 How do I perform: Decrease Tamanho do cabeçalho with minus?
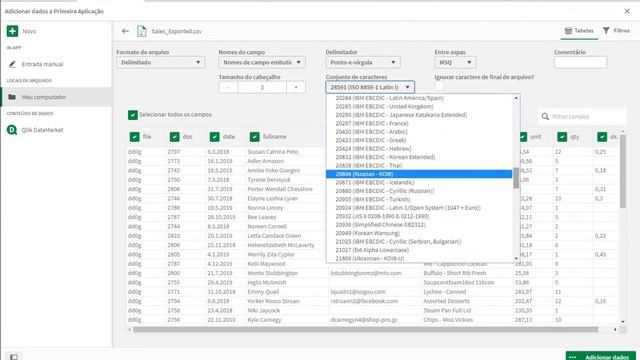pos(228,87)
